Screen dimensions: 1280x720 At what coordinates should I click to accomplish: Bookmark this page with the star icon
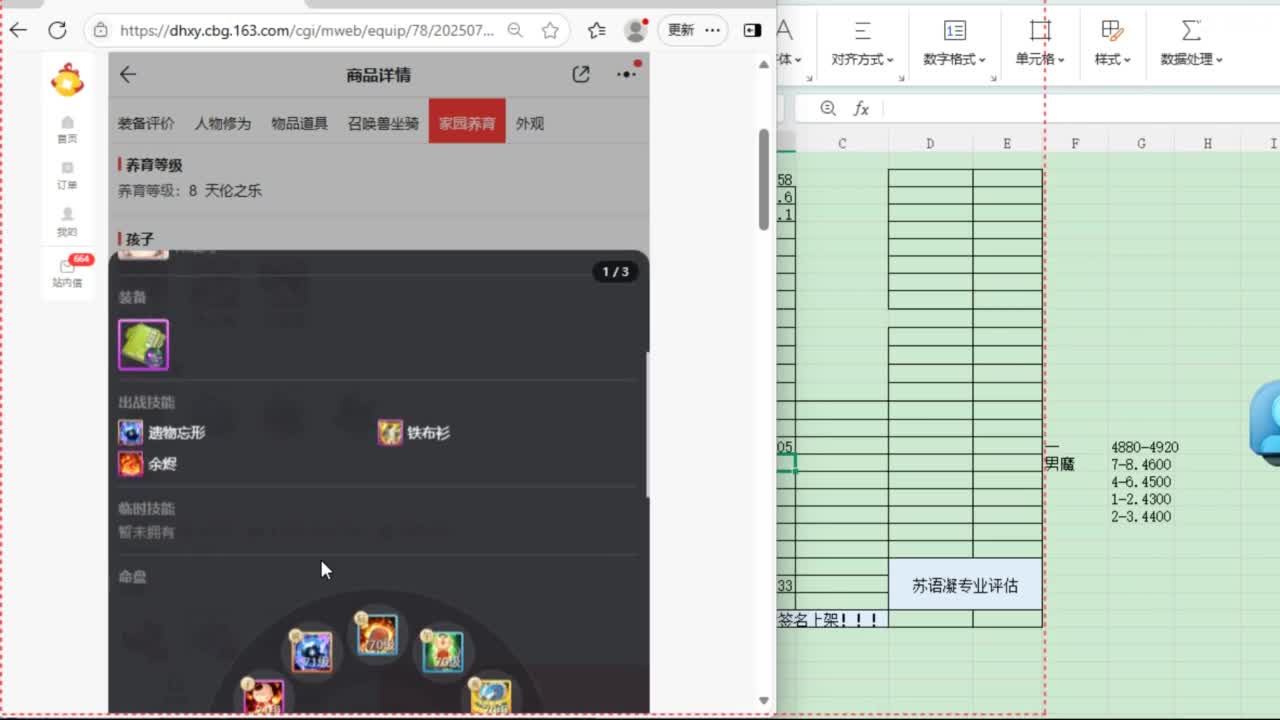pos(550,30)
